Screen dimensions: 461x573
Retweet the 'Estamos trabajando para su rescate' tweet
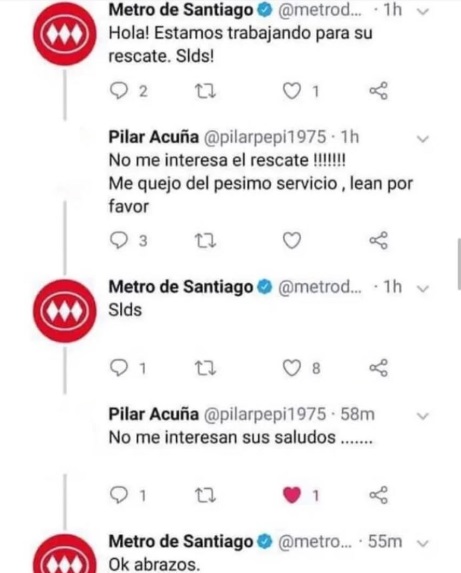point(205,91)
